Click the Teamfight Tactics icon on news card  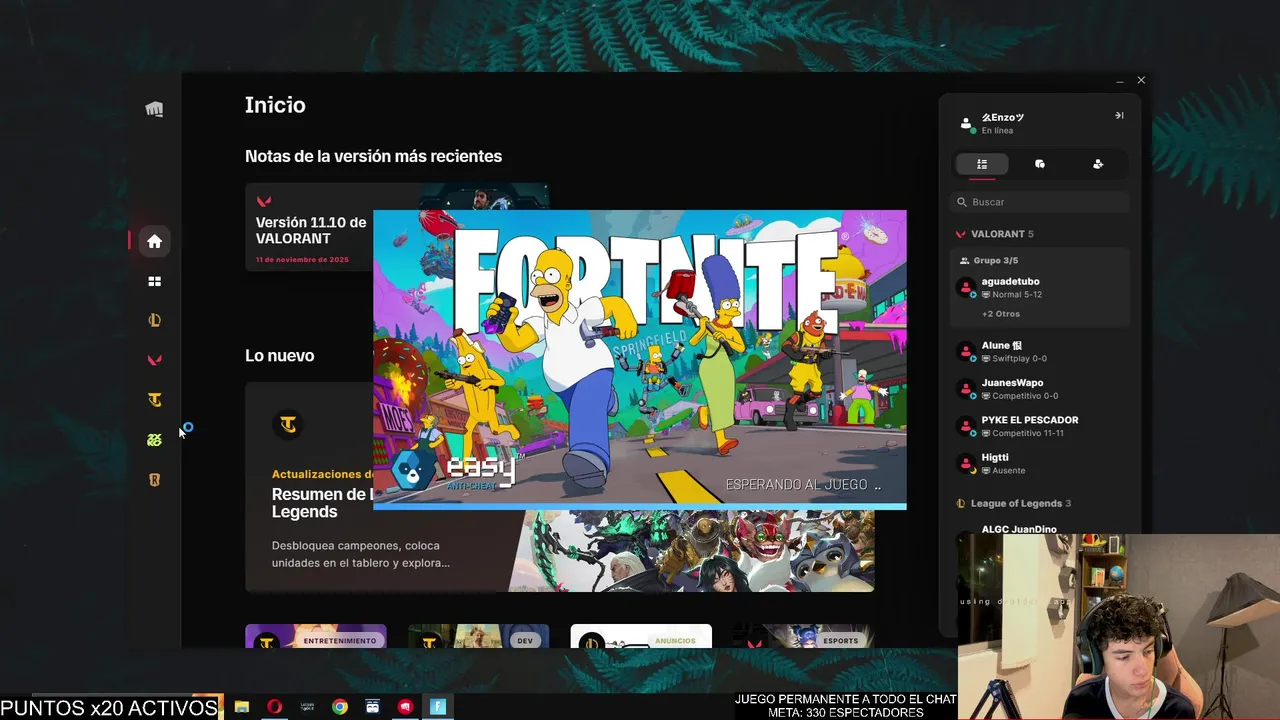tap(288, 425)
